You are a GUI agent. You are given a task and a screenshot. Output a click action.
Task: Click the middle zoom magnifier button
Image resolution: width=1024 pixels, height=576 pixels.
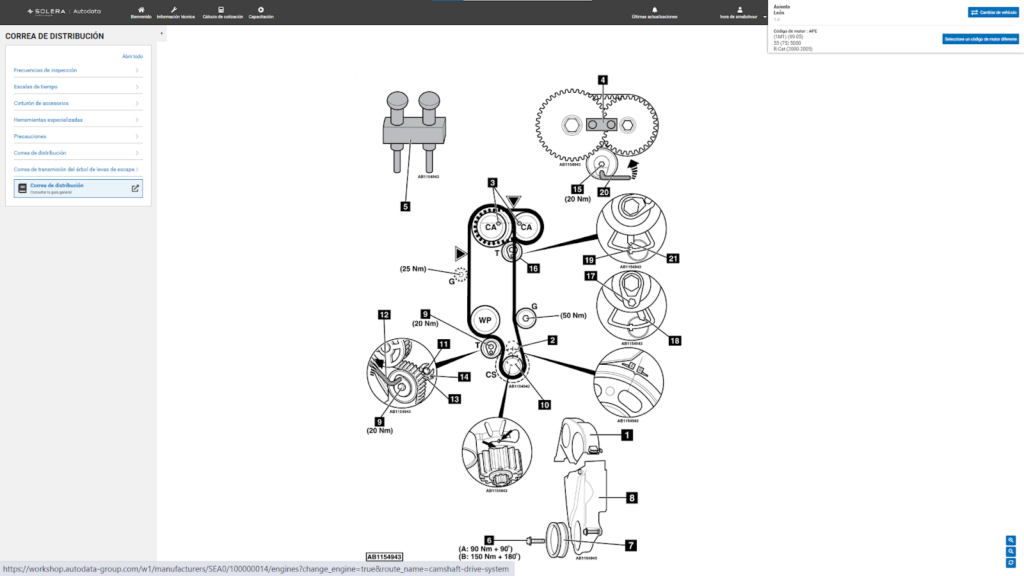coord(1011,551)
